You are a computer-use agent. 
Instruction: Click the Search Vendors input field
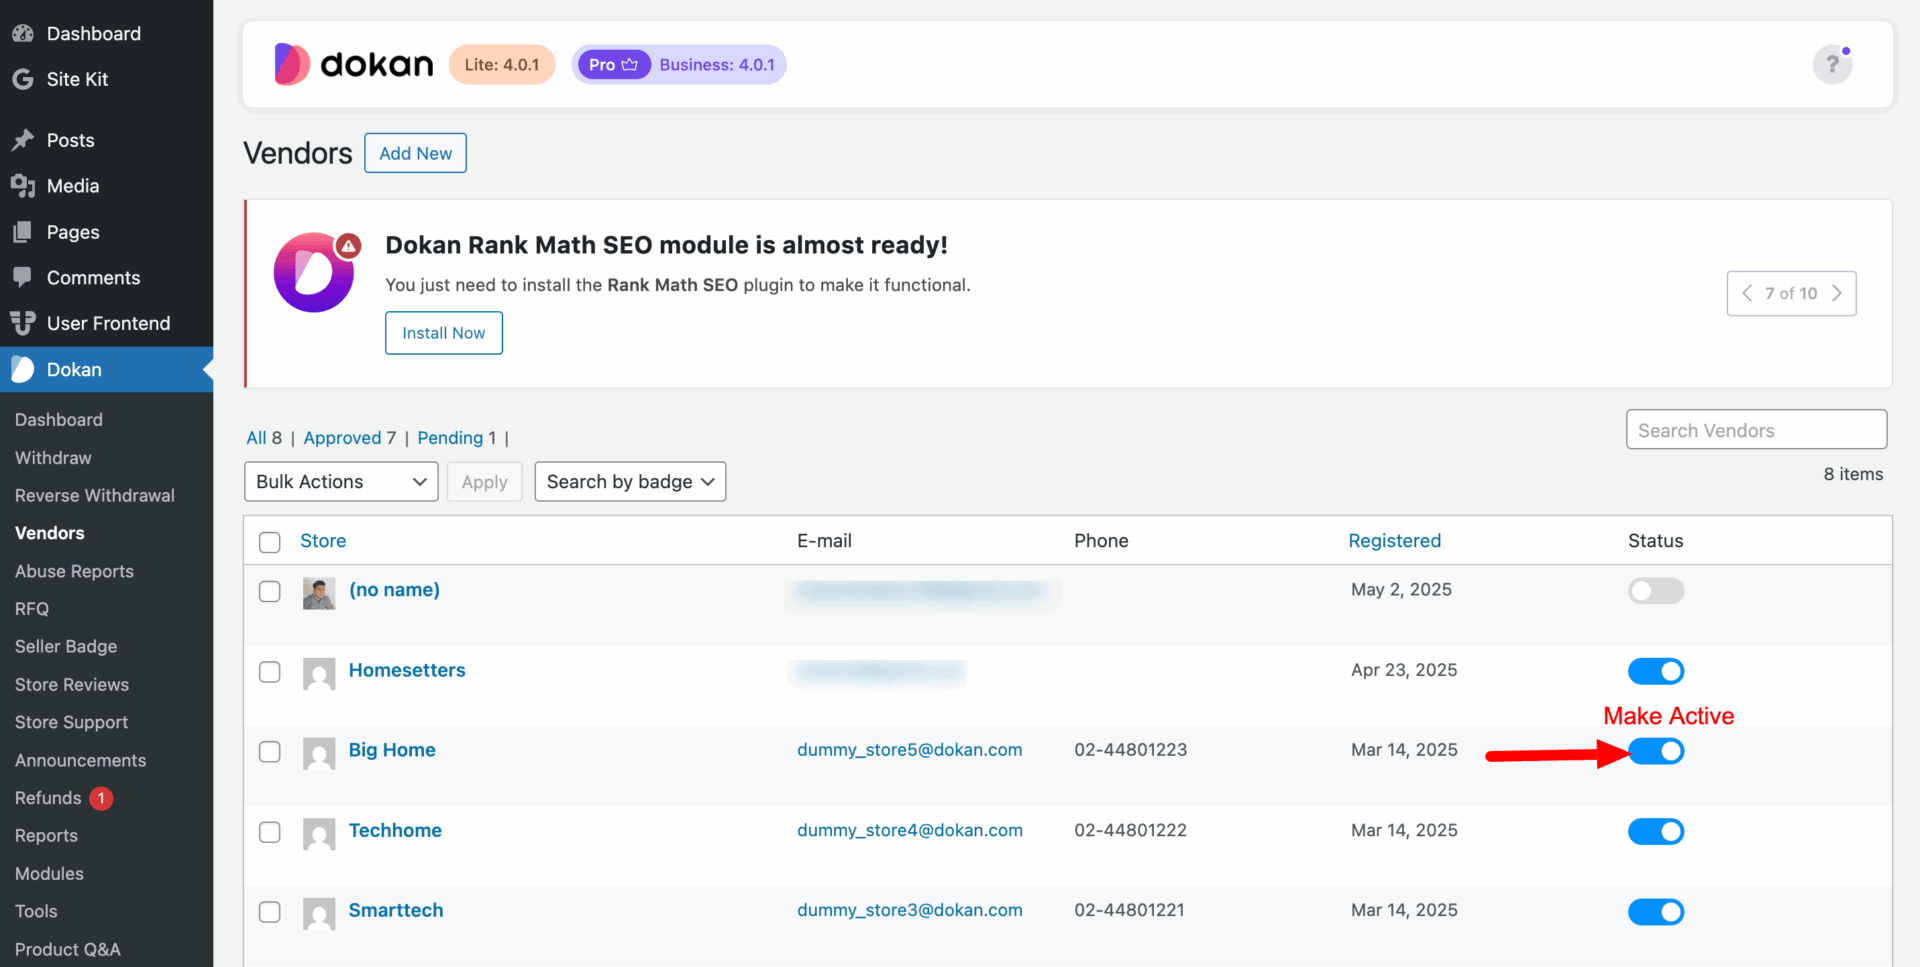point(1757,430)
